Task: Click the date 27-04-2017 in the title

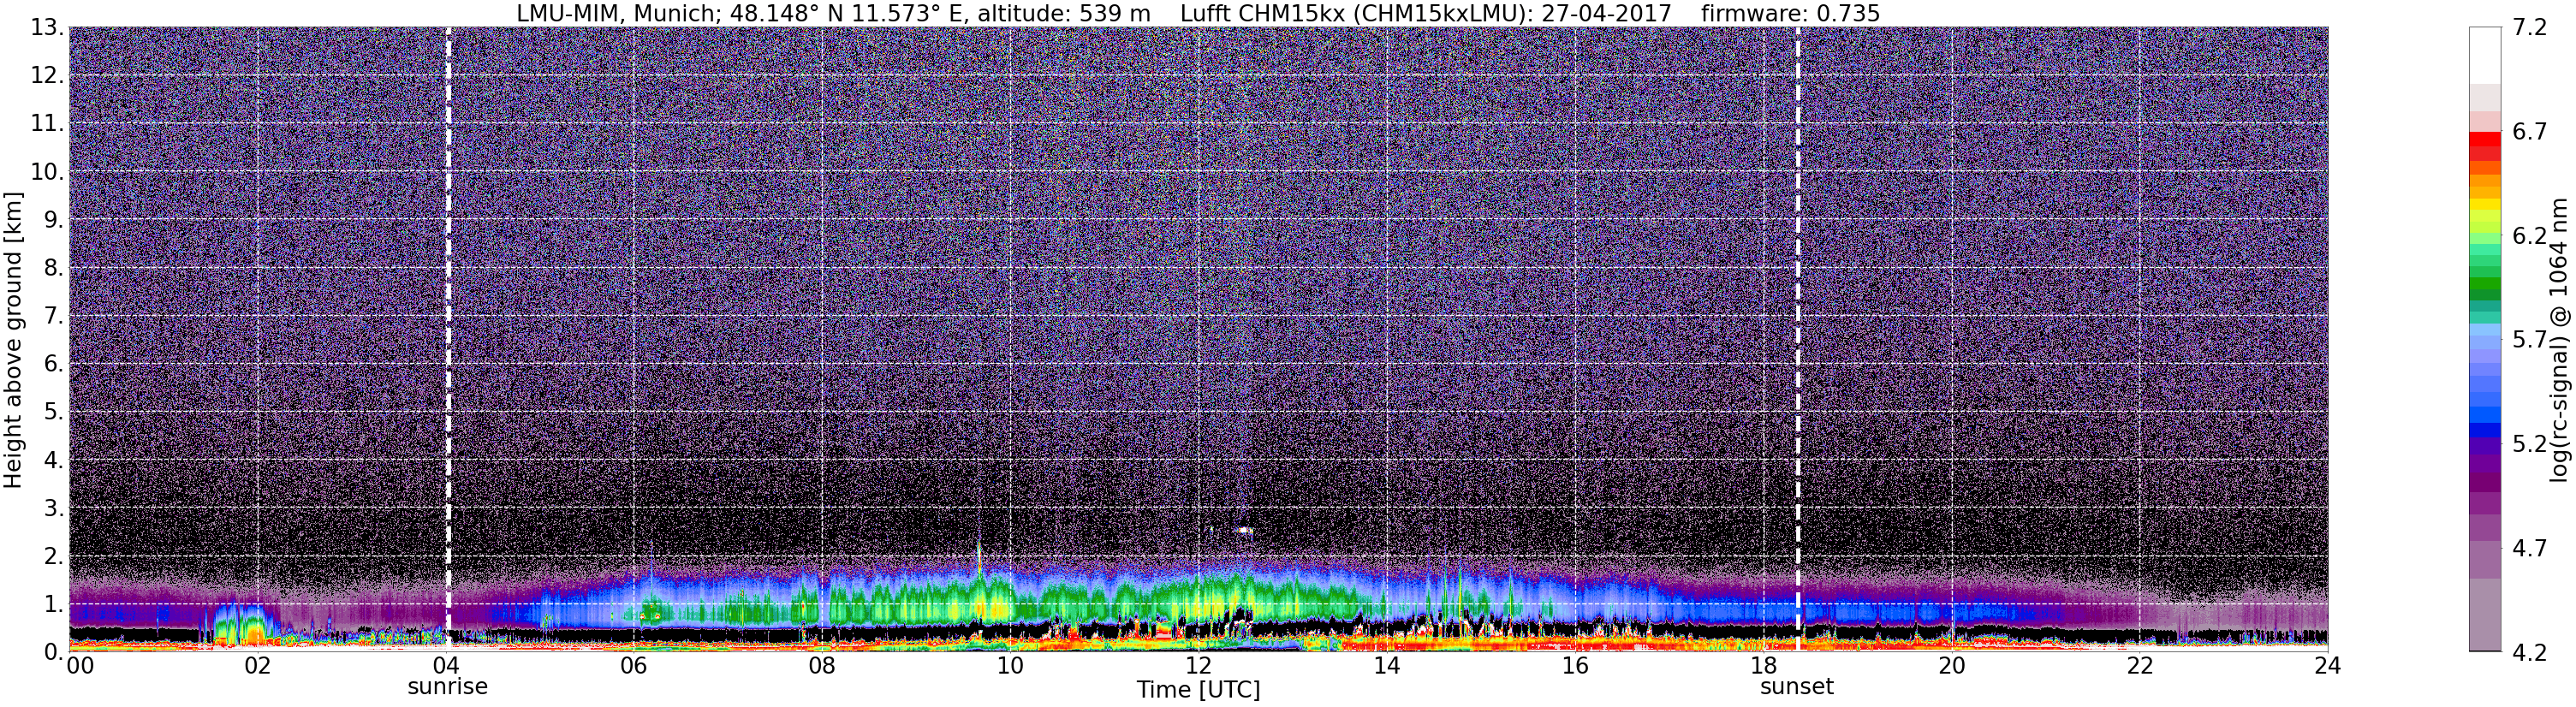Action: coord(1607,13)
